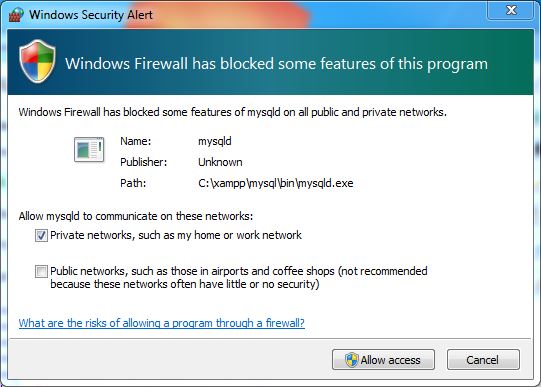Allow access for mysqld

383,360
